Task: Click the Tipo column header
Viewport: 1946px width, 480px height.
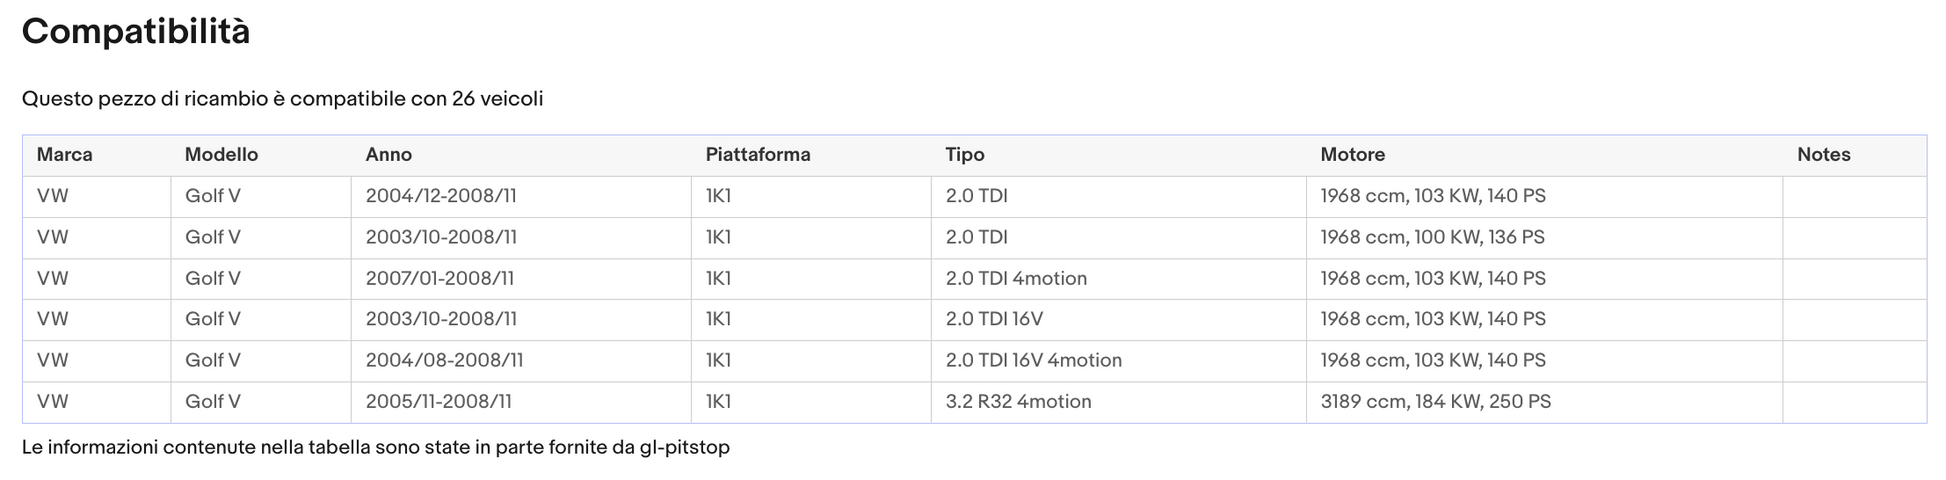Action: [x=964, y=155]
